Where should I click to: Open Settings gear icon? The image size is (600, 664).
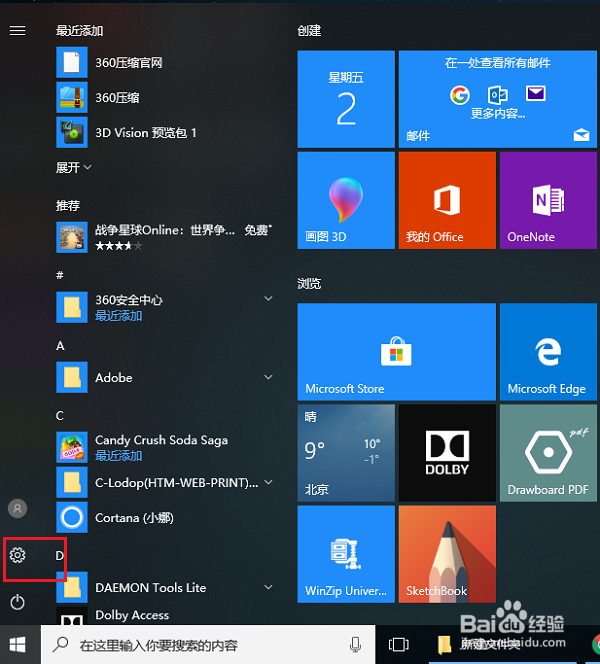point(17,555)
